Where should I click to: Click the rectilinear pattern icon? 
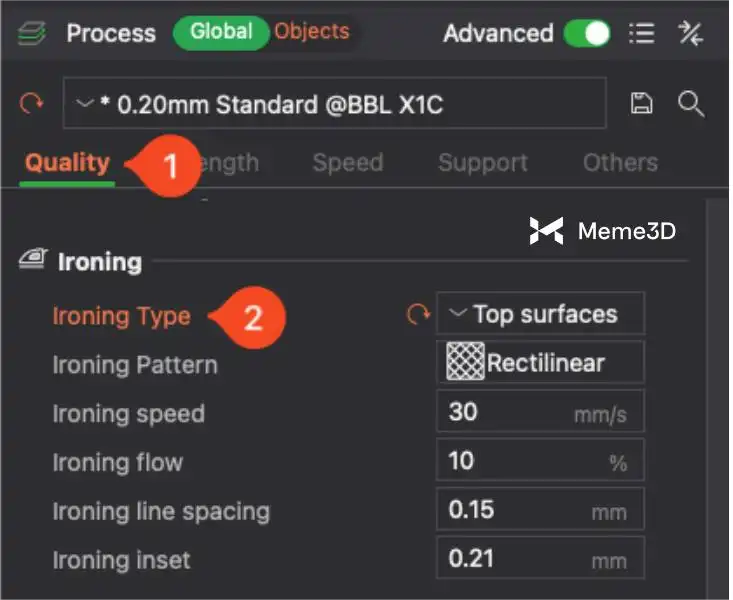(x=465, y=362)
